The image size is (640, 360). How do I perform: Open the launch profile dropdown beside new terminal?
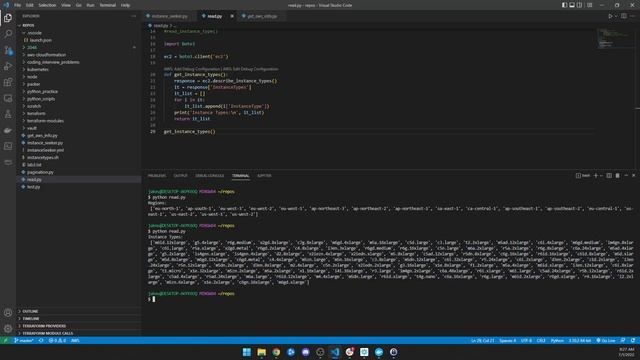point(601,176)
